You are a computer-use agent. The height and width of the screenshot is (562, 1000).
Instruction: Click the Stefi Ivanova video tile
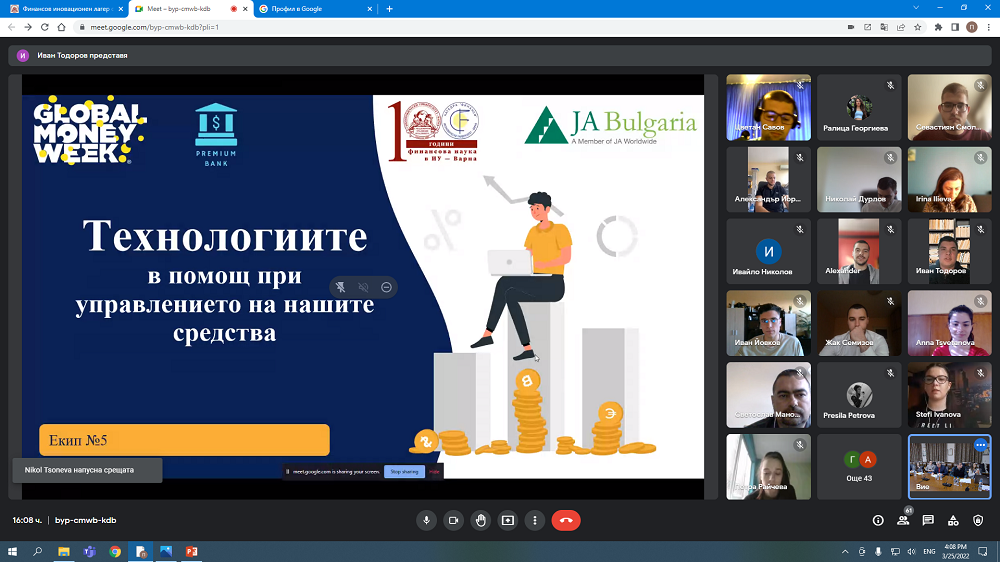[x=950, y=395]
